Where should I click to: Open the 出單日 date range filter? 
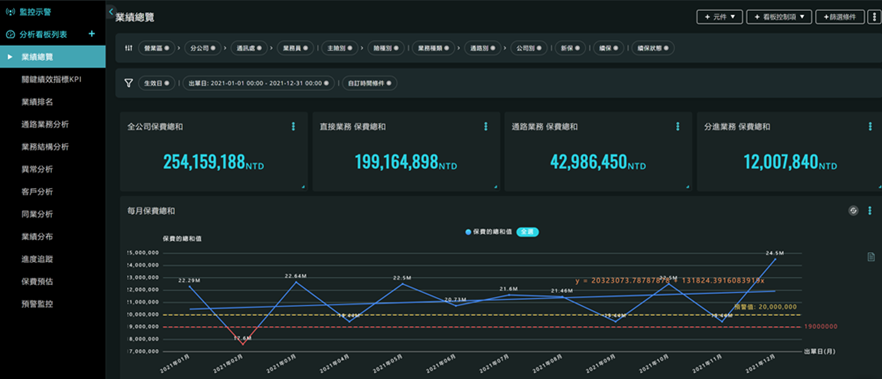point(259,83)
